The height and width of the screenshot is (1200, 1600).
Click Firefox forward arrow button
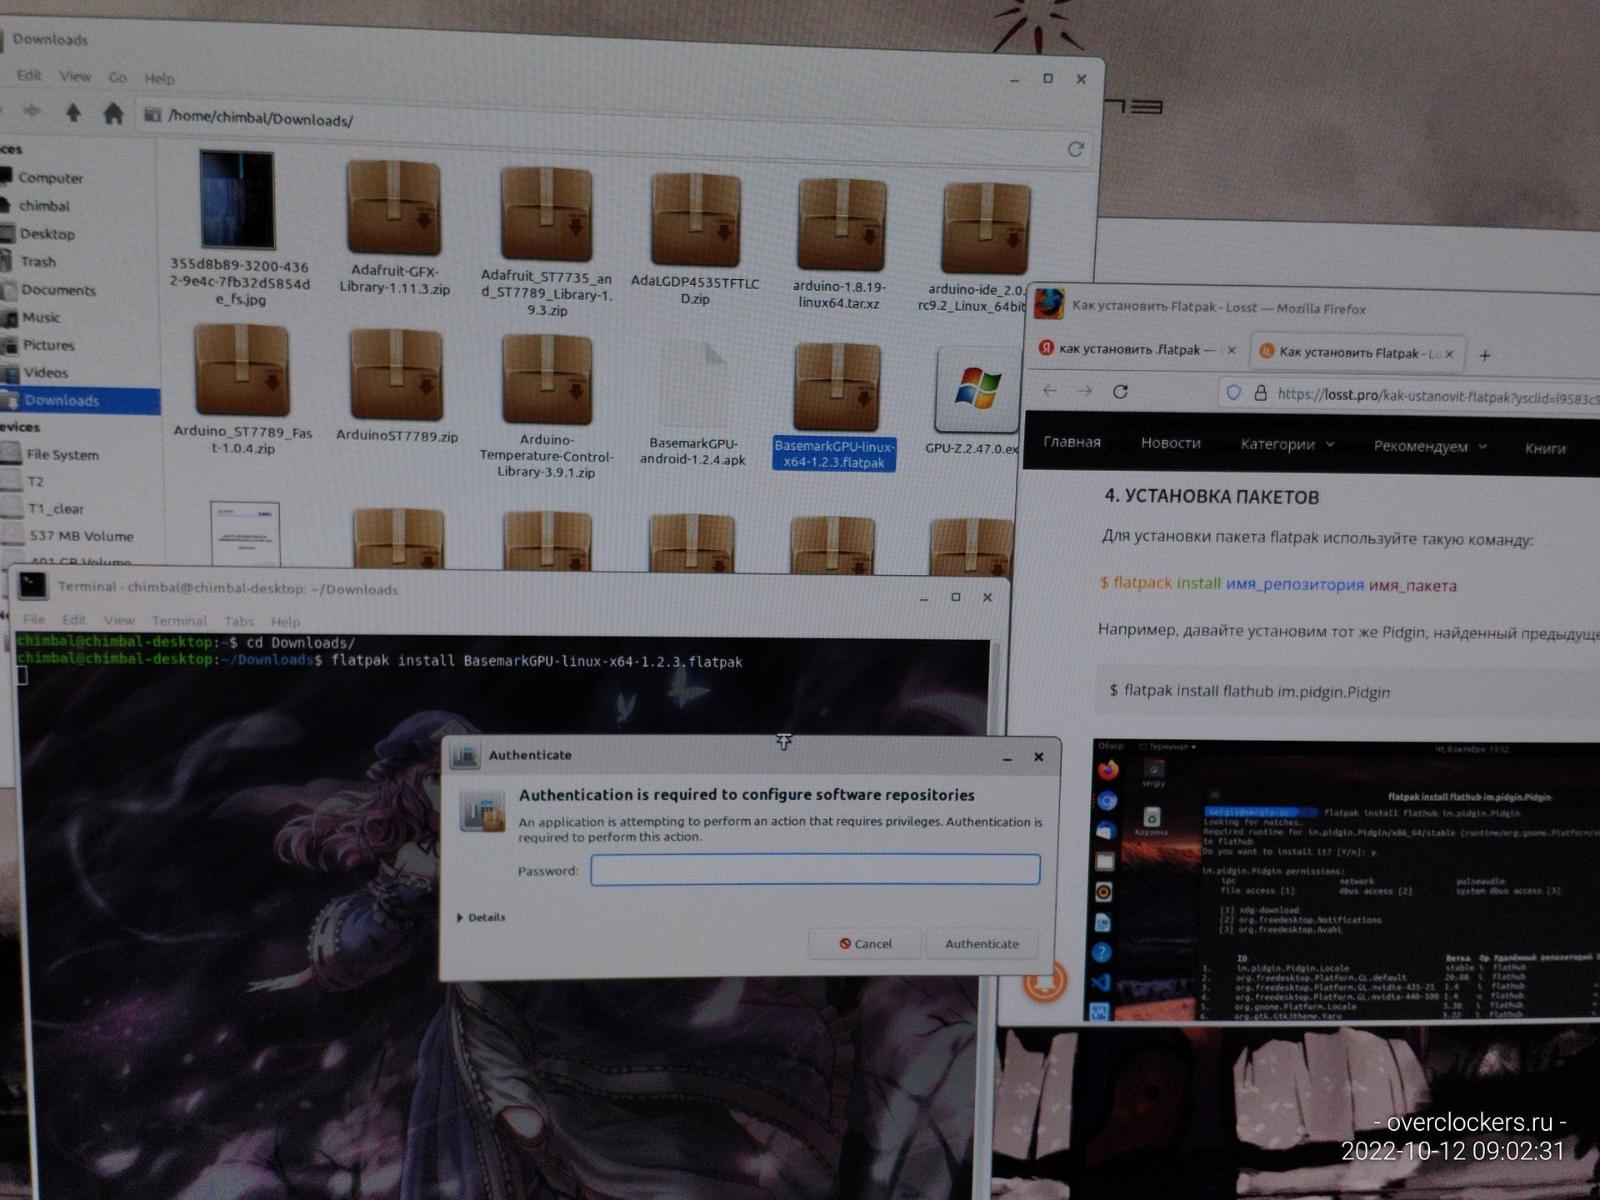[1085, 391]
